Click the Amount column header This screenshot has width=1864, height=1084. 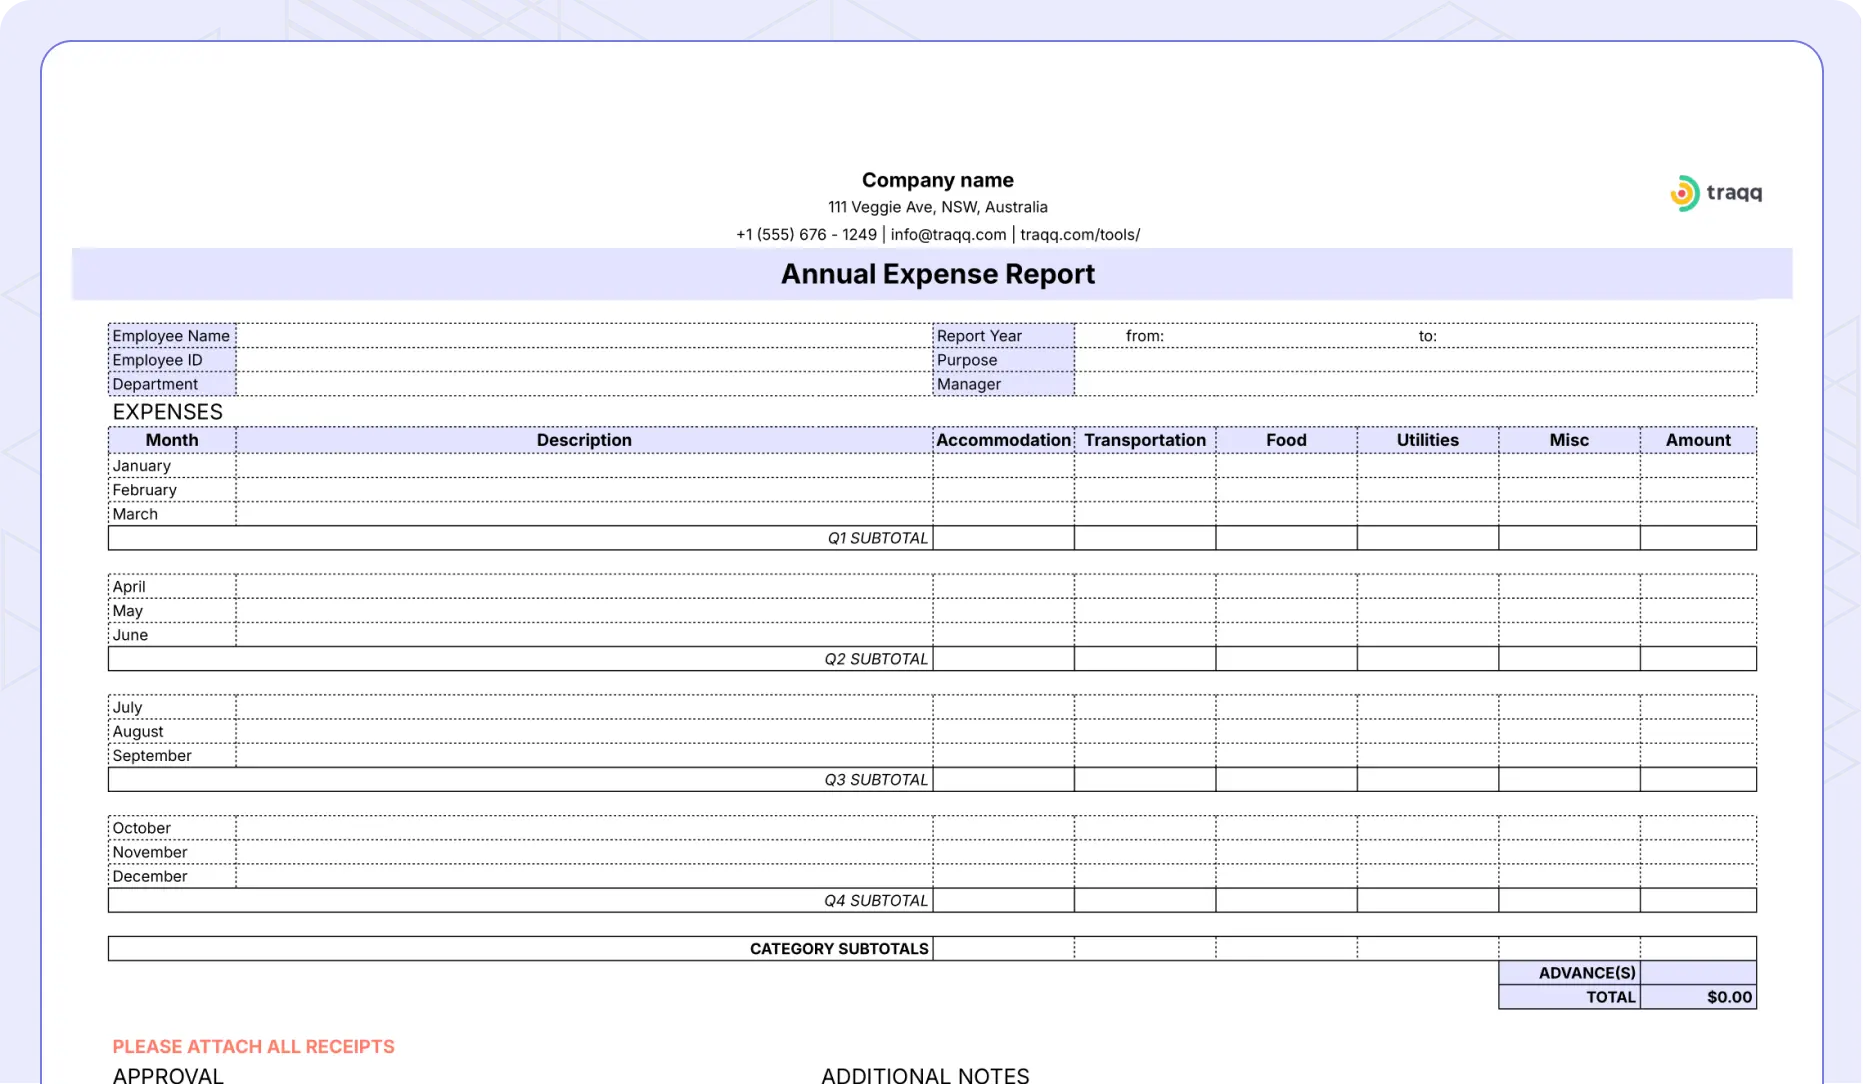1698,440
